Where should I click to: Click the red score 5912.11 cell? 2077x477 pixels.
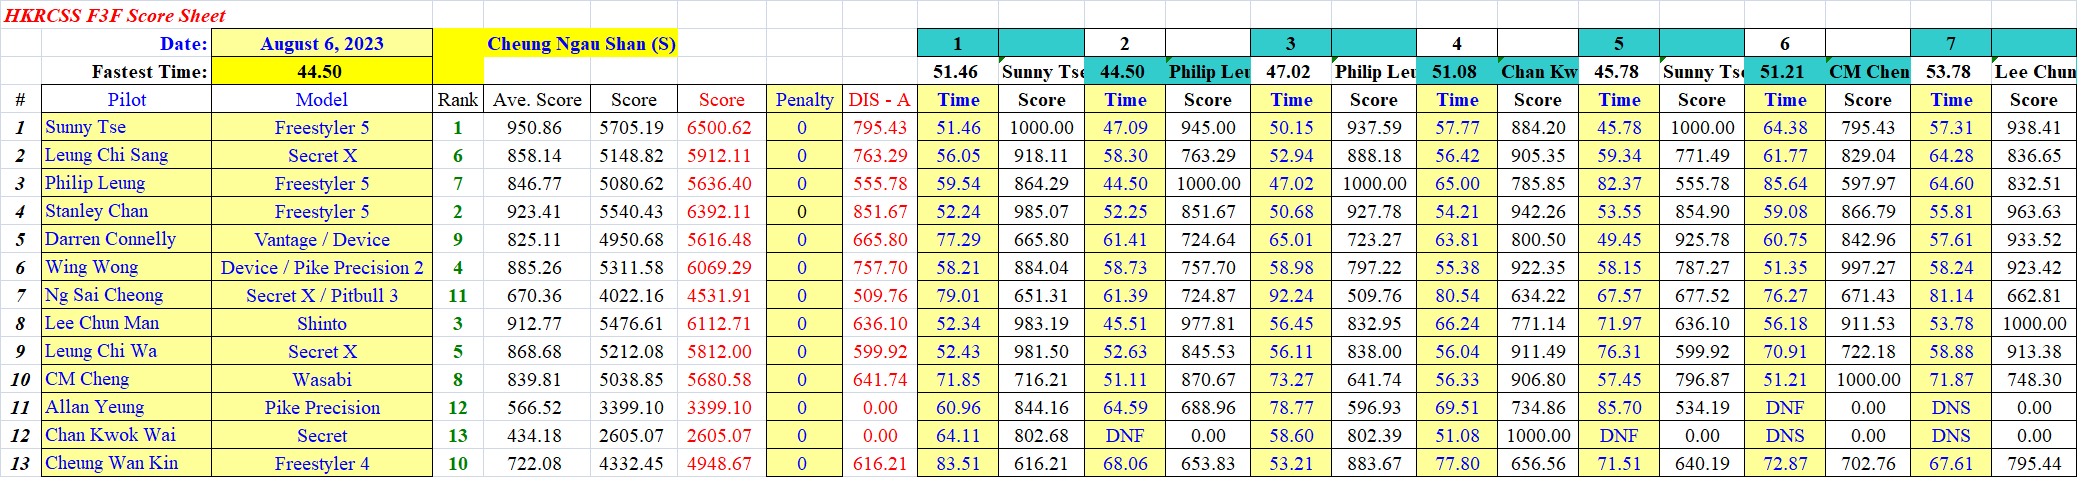(721, 155)
